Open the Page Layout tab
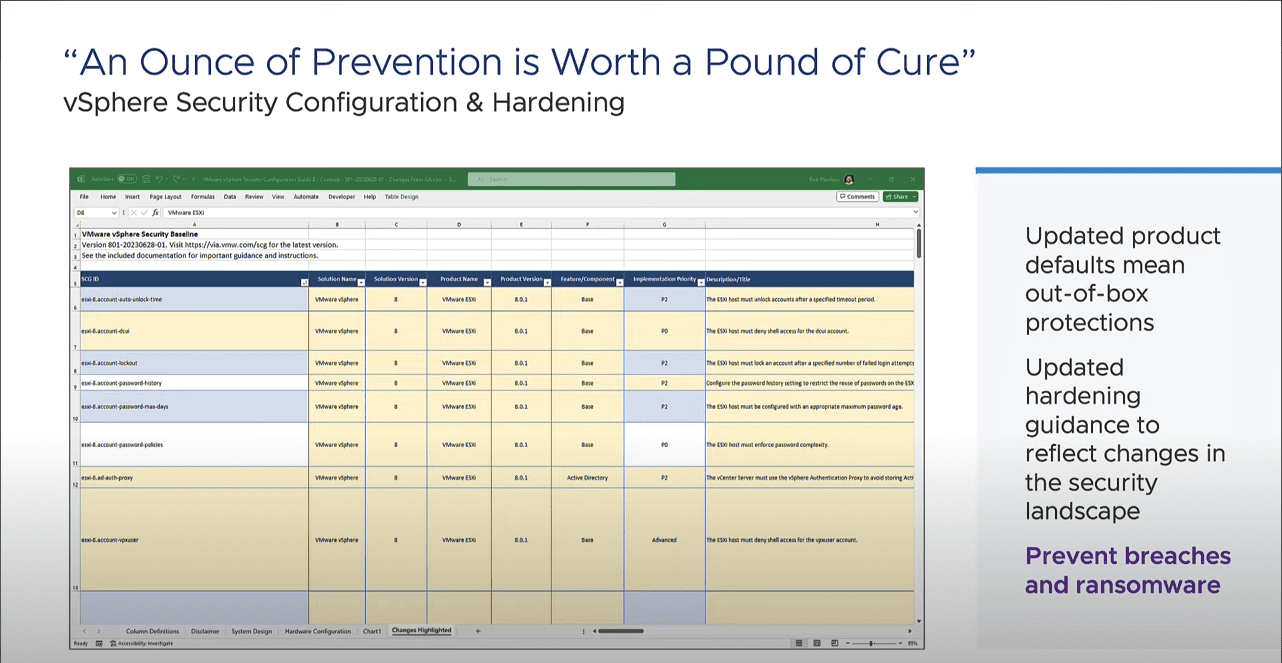Screen dimensions: 1282x663 pyautogui.click(x=166, y=197)
